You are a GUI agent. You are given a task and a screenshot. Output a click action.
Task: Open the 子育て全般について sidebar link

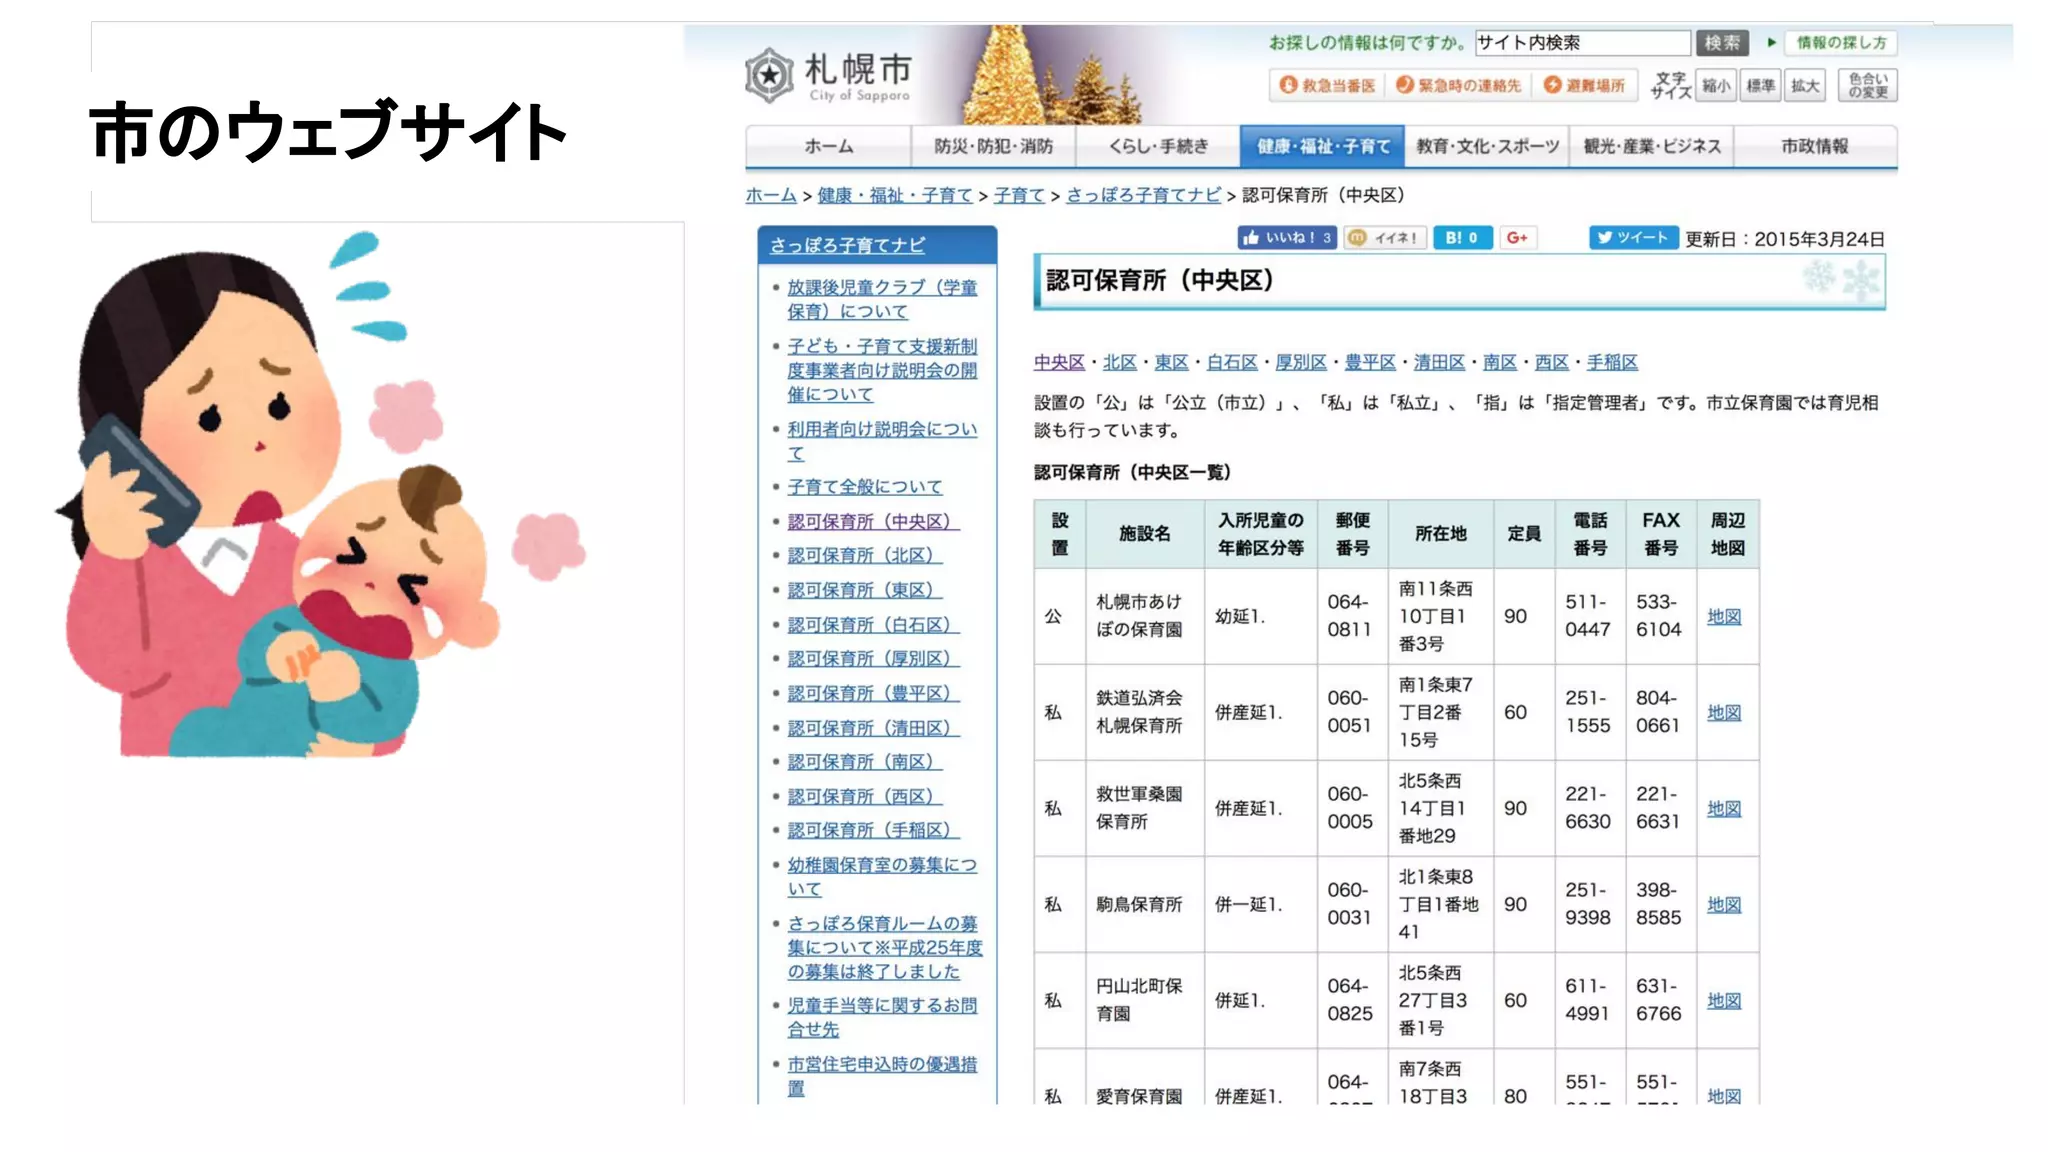(864, 487)
